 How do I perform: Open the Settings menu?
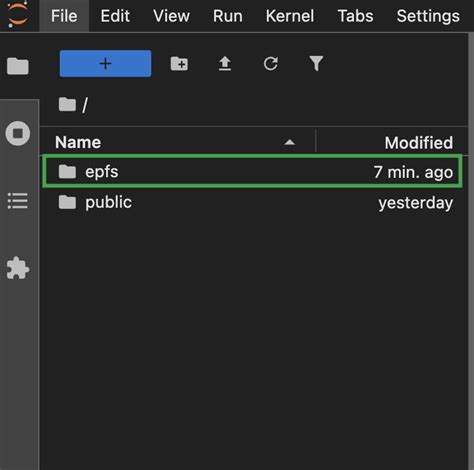(x=428, y=16)
